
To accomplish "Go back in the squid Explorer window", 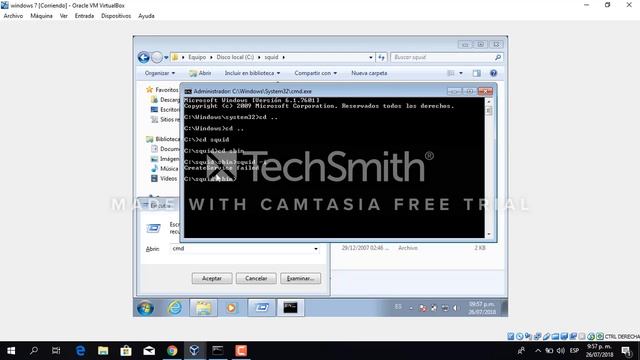I will (x=143, y=58).
